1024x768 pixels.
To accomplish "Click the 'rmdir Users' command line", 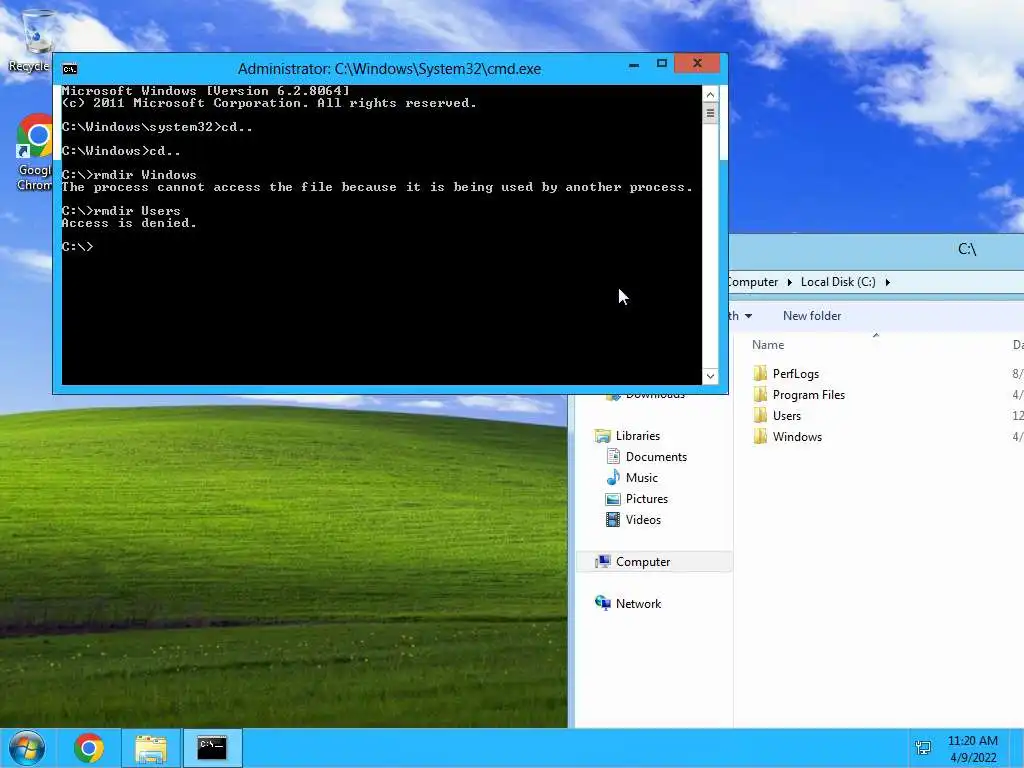I will 121,210.
